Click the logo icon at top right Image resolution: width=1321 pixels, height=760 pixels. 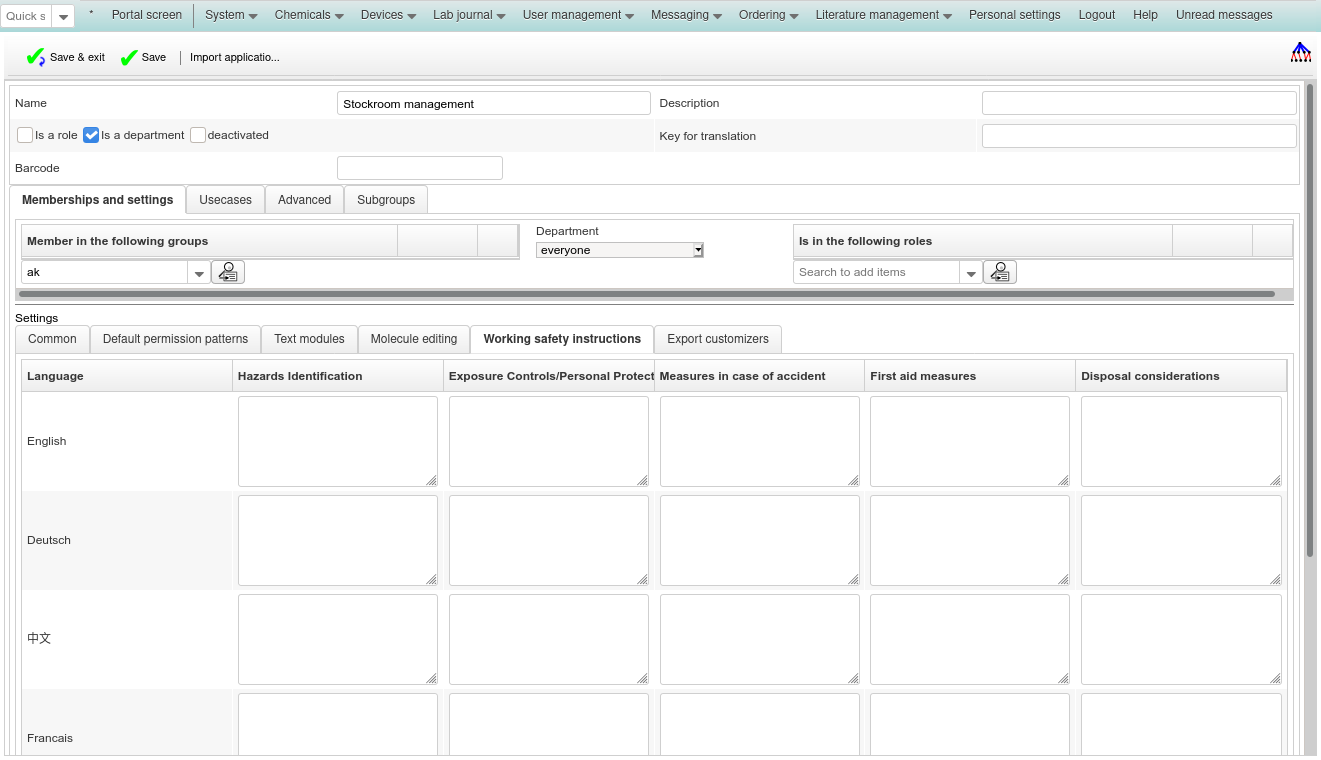tap(1300, 53)
